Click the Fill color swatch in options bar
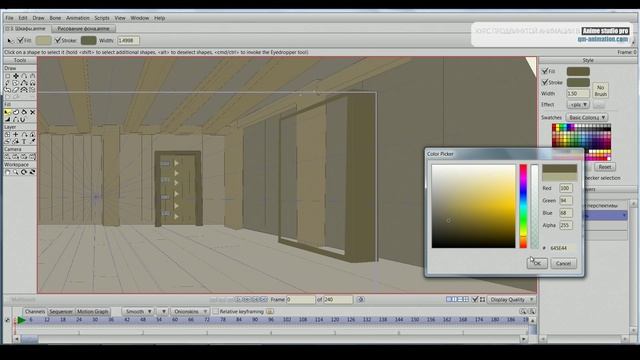Viewport: 640px width, 360px height. [43, 40]
